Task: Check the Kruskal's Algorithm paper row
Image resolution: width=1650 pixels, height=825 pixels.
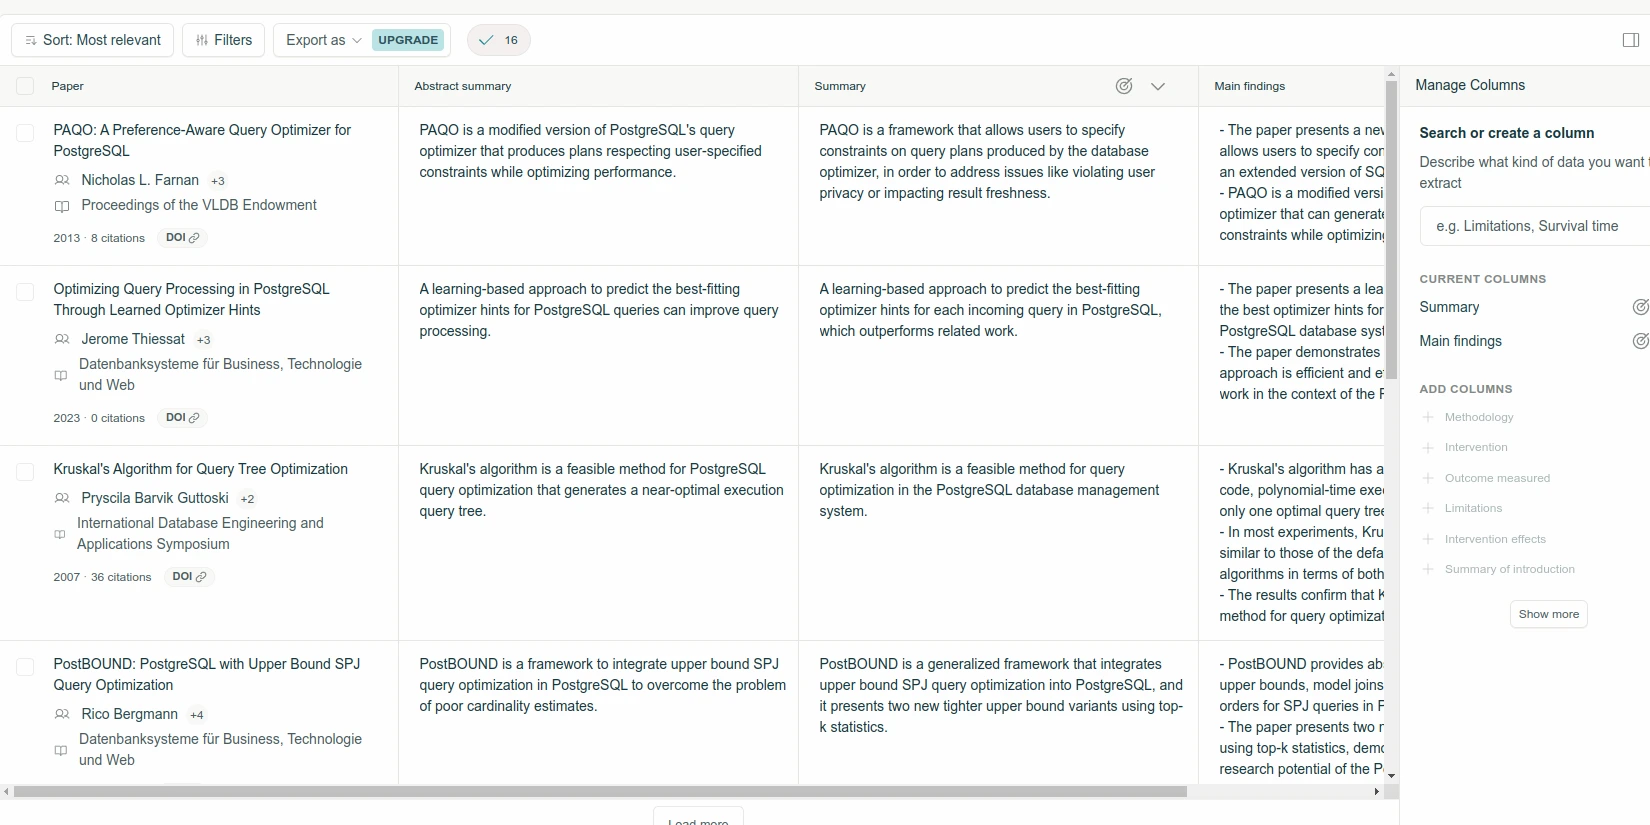Action: [25, 472]
